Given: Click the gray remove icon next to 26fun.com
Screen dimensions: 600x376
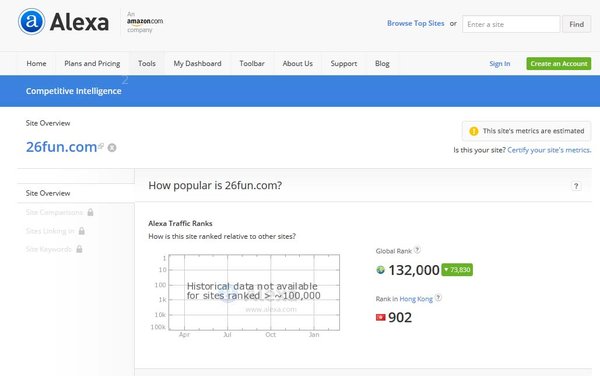Looking at the screenshot, I should pyautogui.click(x=112, y=148).
